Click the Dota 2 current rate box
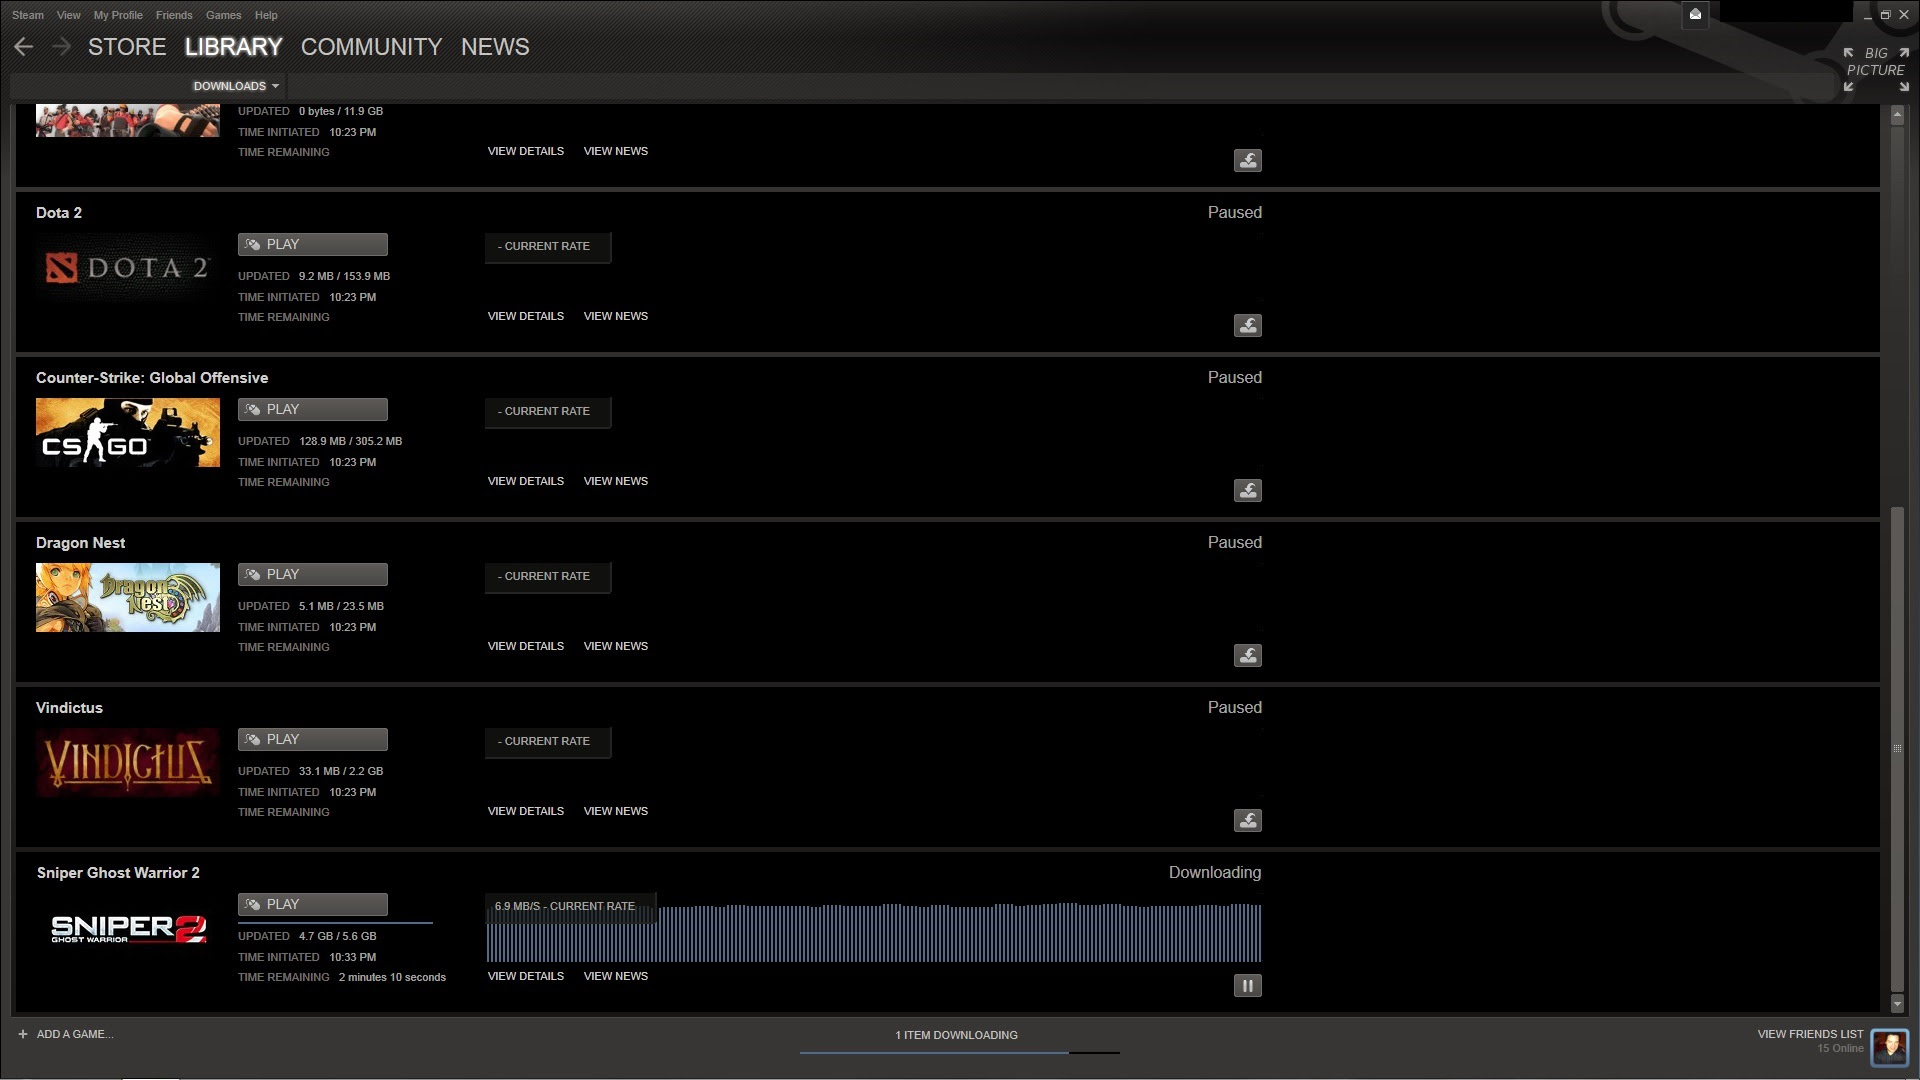Viewport: 1920px width, 1080px height. coord(548,246)
